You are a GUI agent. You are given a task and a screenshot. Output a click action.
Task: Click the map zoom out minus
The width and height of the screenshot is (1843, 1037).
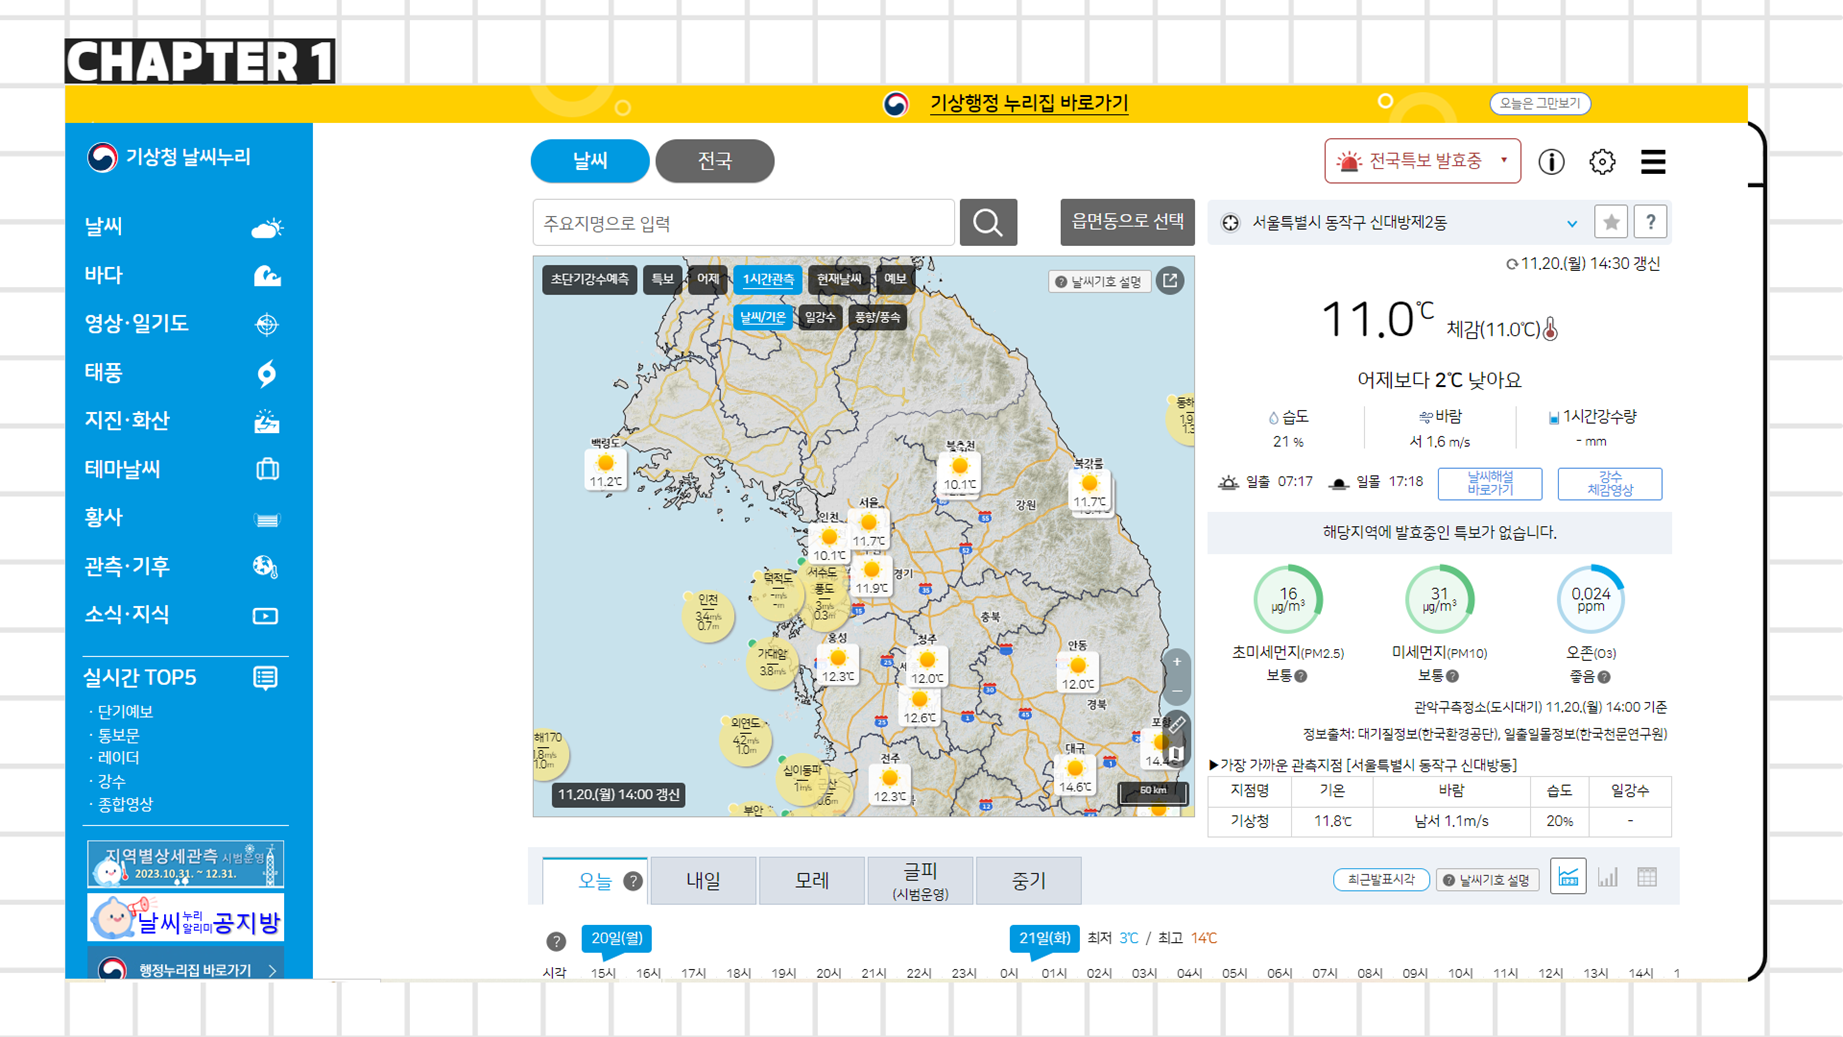pyautogui.click(x=1177, y=691)
